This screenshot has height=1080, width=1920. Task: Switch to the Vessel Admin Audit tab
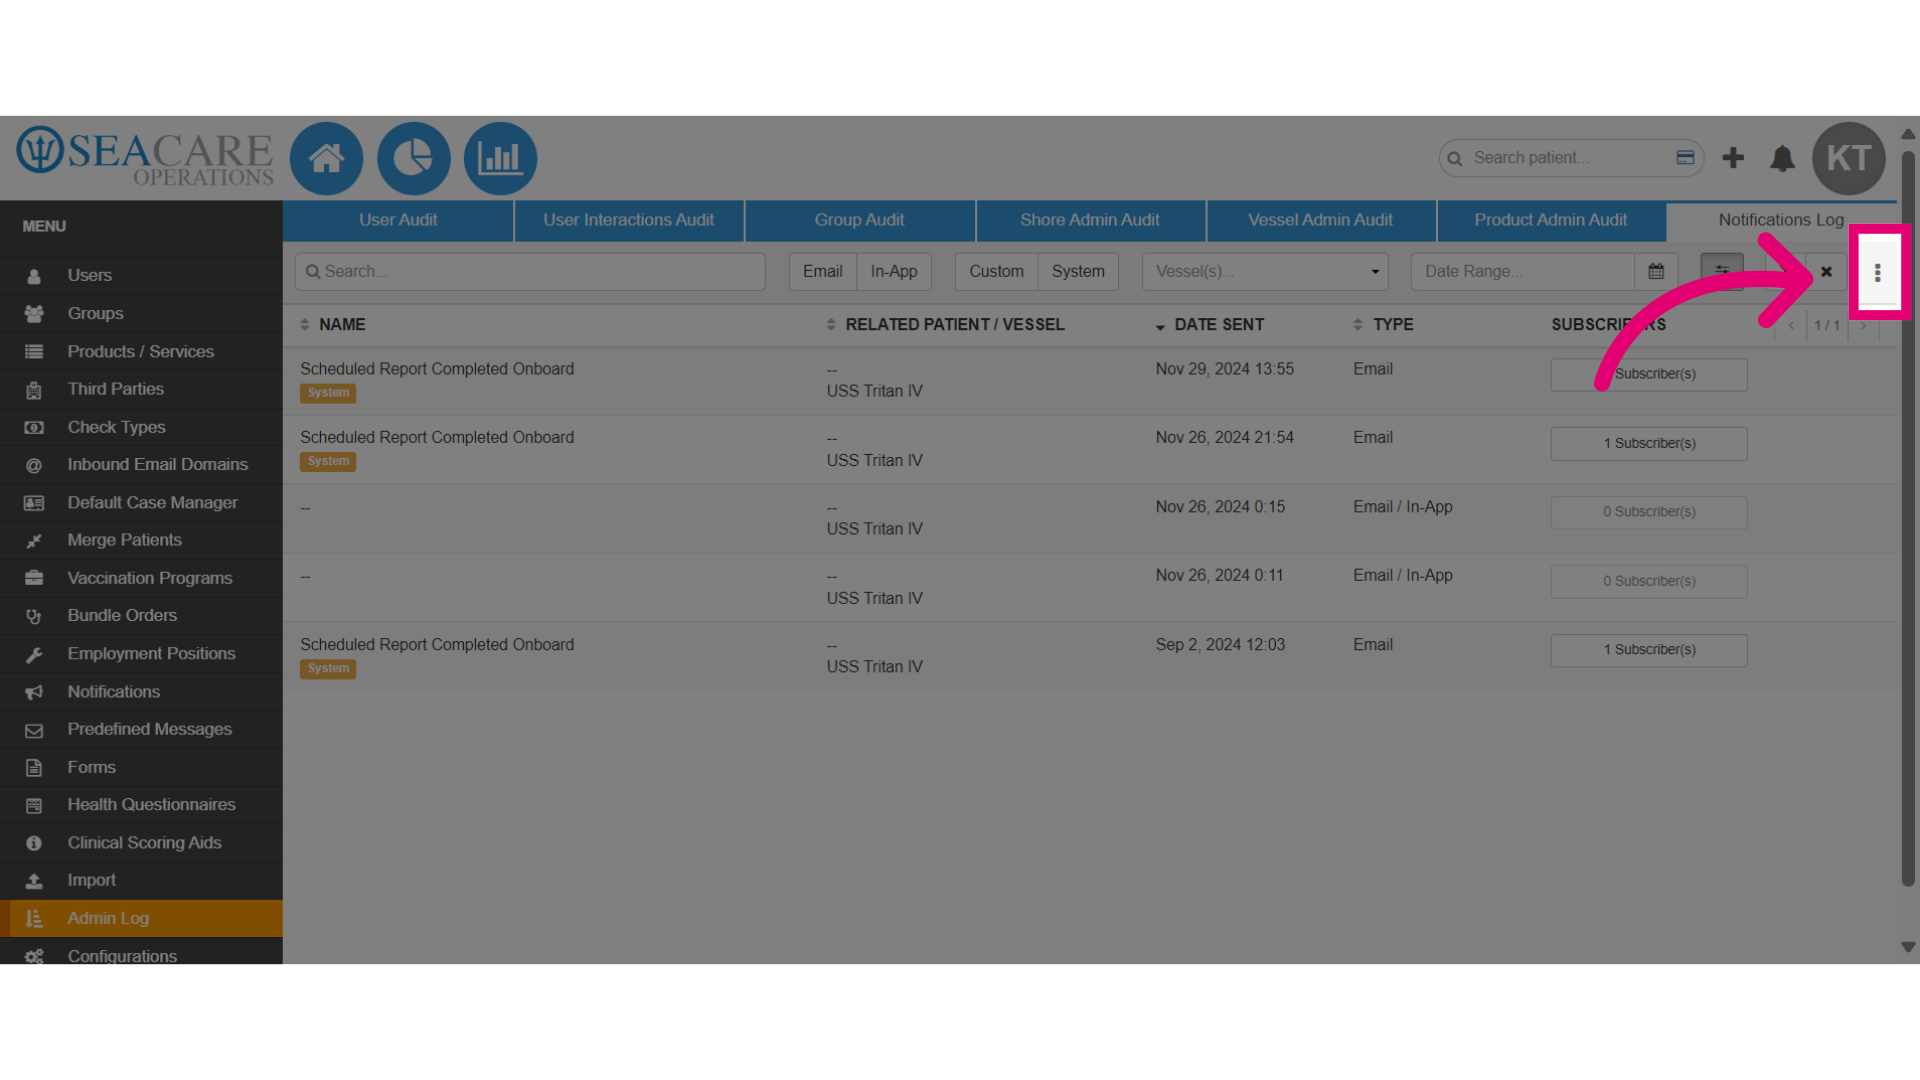pyautogui.click(x=1321, y=220)
